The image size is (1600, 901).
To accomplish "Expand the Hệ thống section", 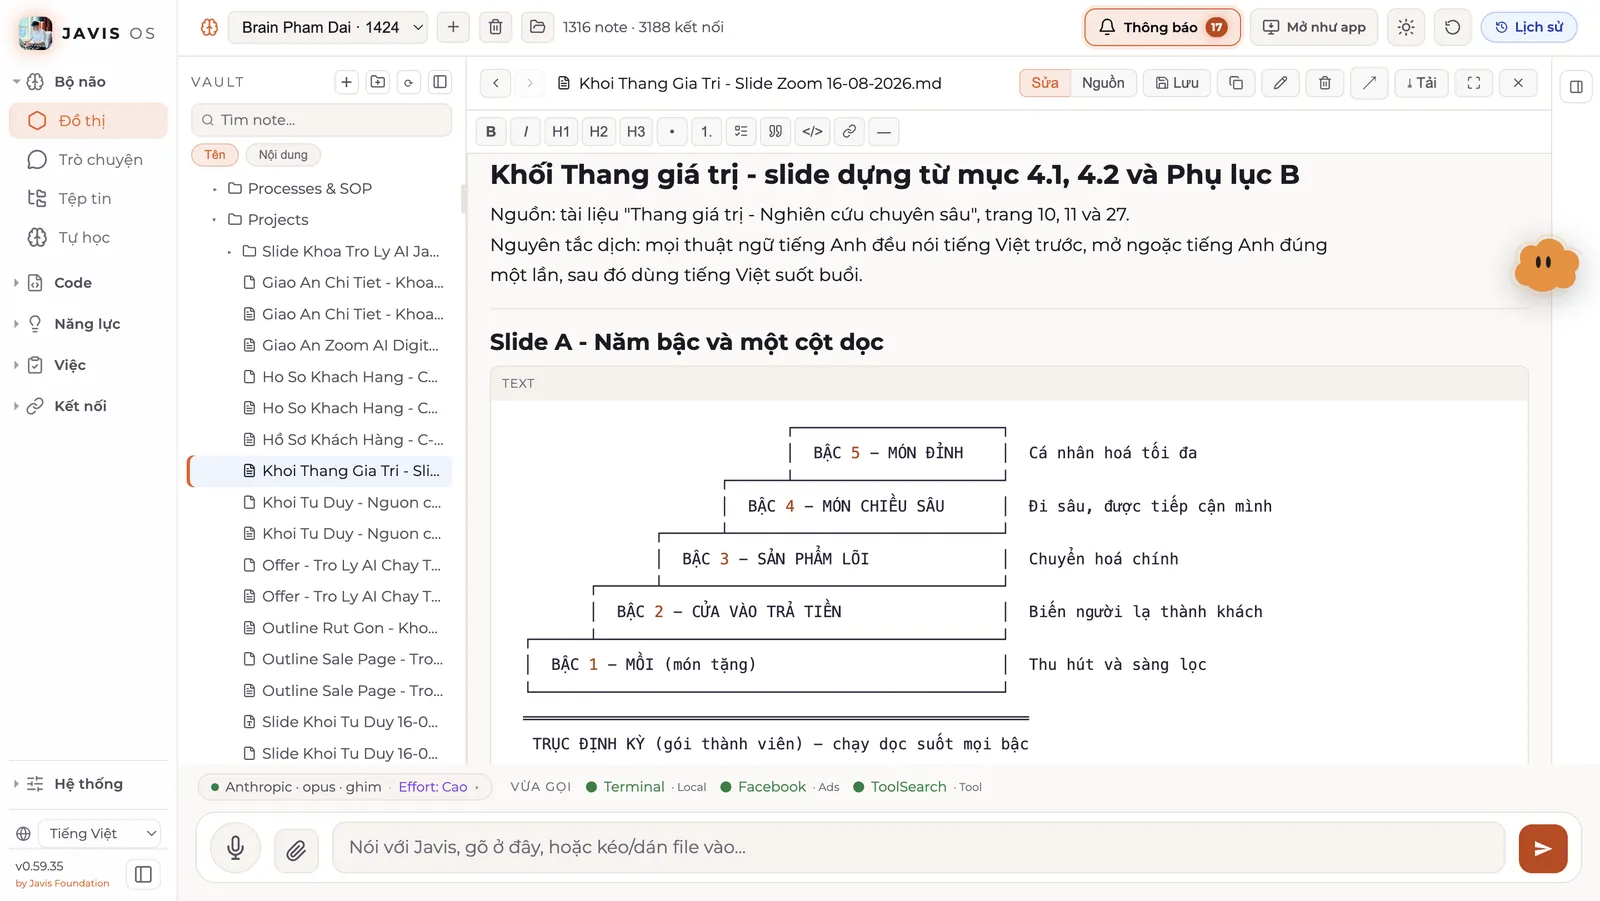I will coord(88,784).
